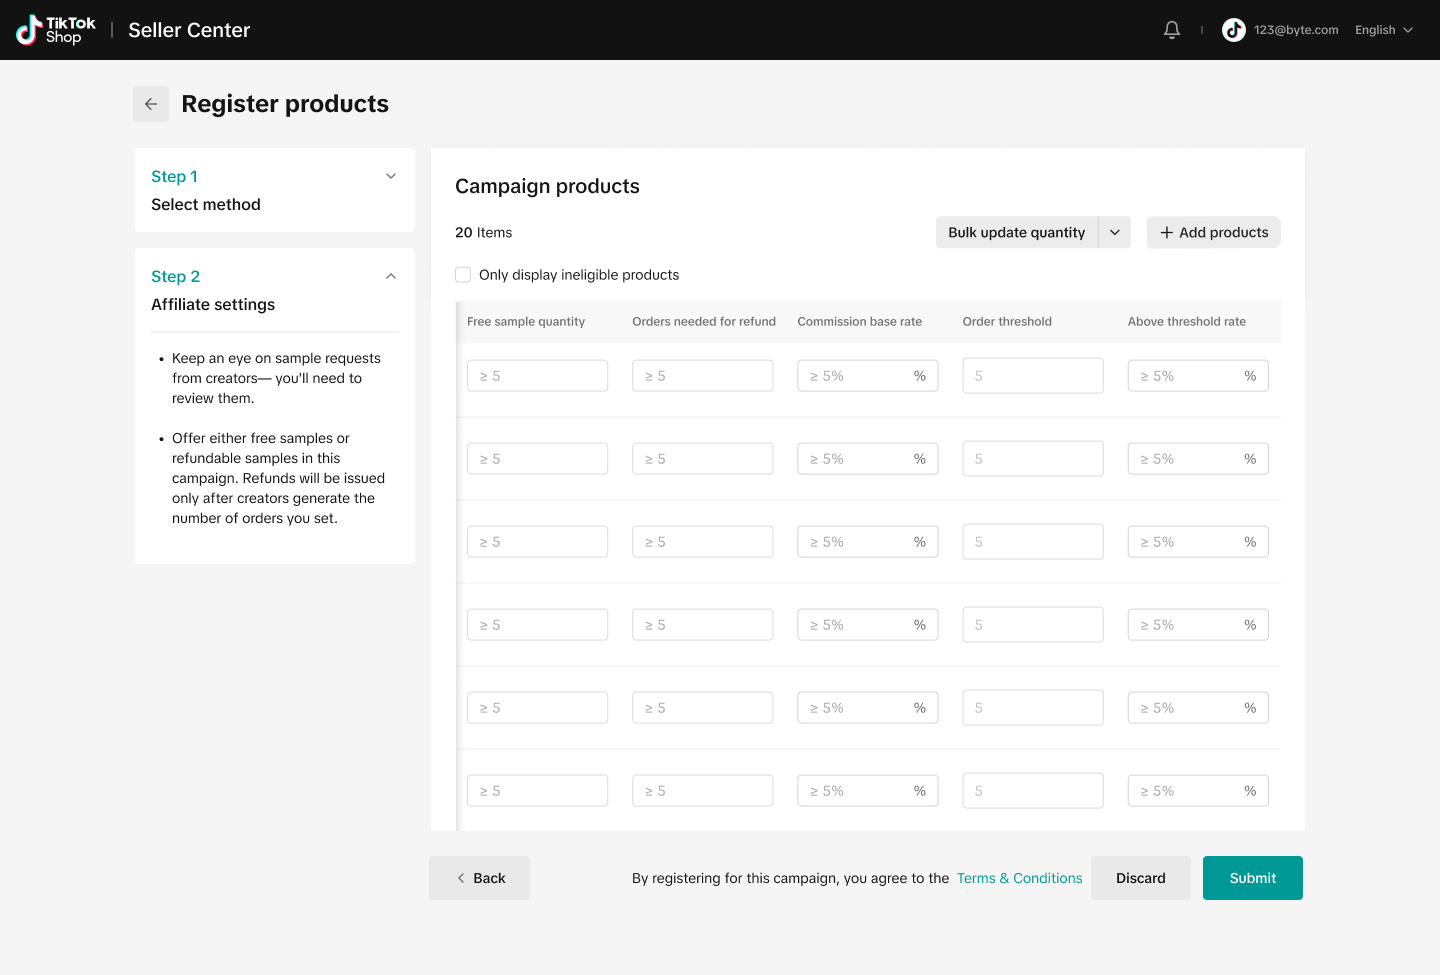Click first row Commission base rate input
This screenshot has height=975, width=1440.
(x=857, y=376)
